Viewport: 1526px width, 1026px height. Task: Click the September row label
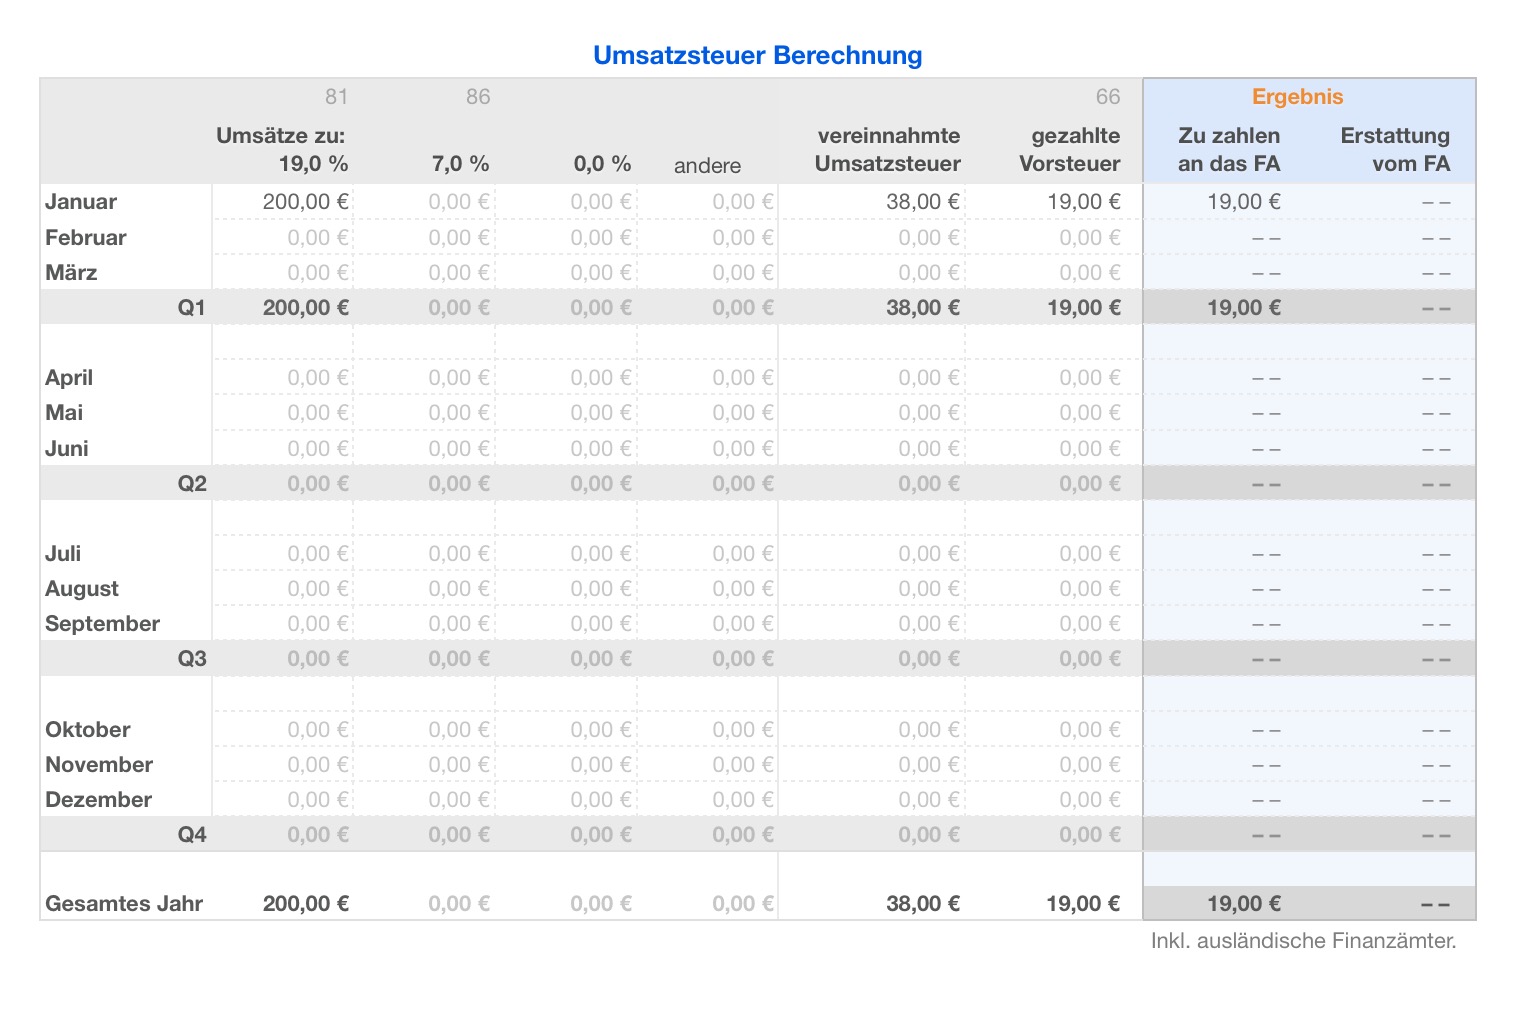(x=102, y=624)
